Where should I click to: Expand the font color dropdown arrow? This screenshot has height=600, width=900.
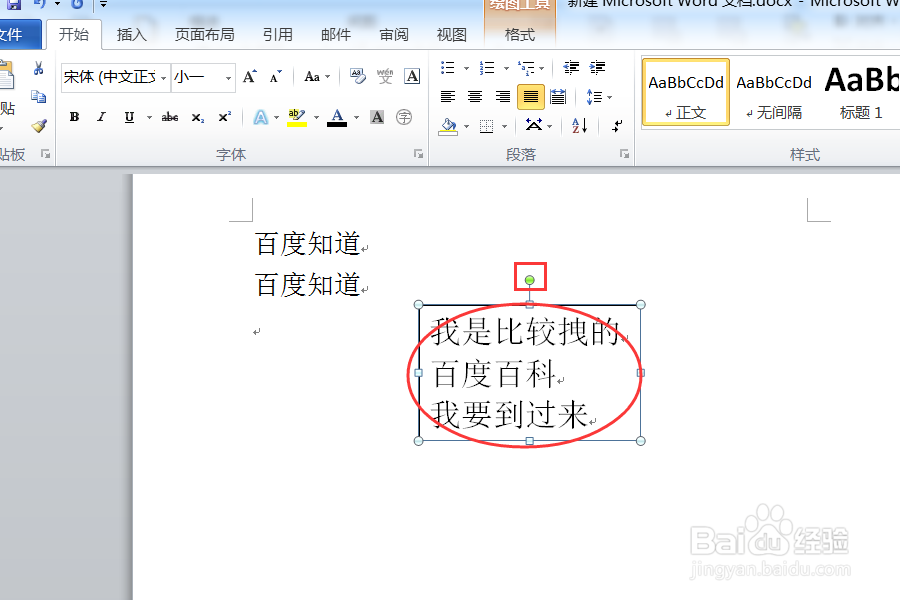click(356, 118)
